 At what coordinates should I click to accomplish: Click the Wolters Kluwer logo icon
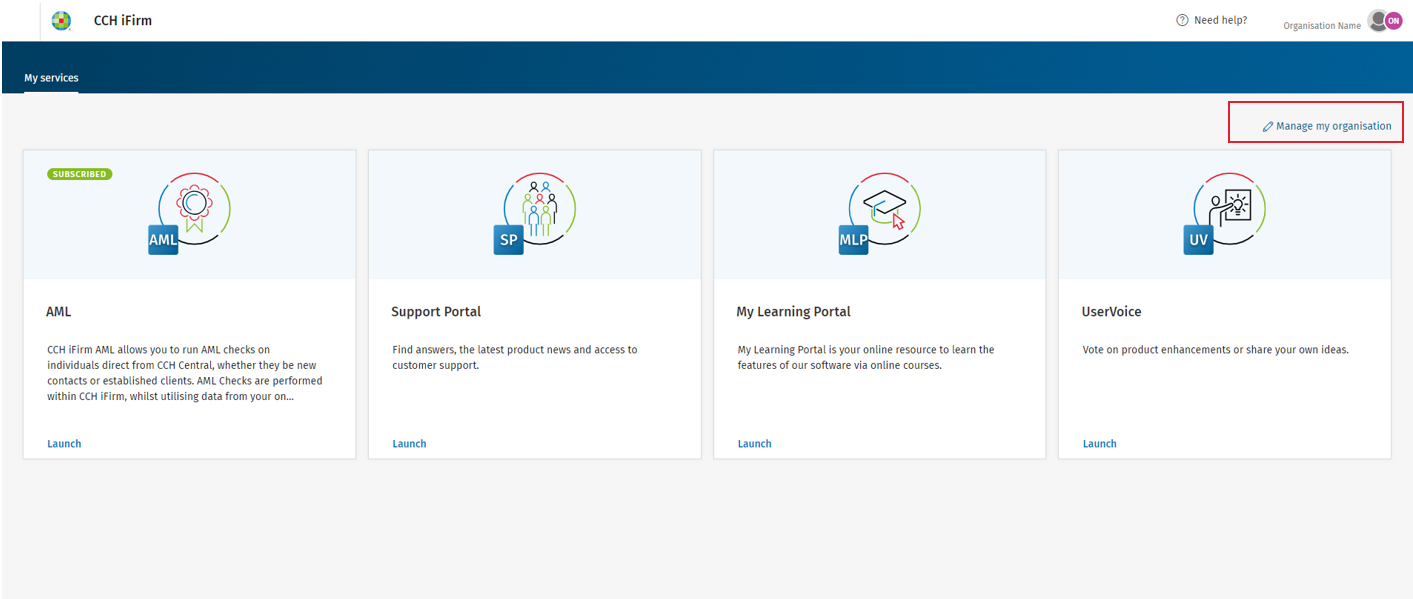pyautogui.click(x=62, y=20)
